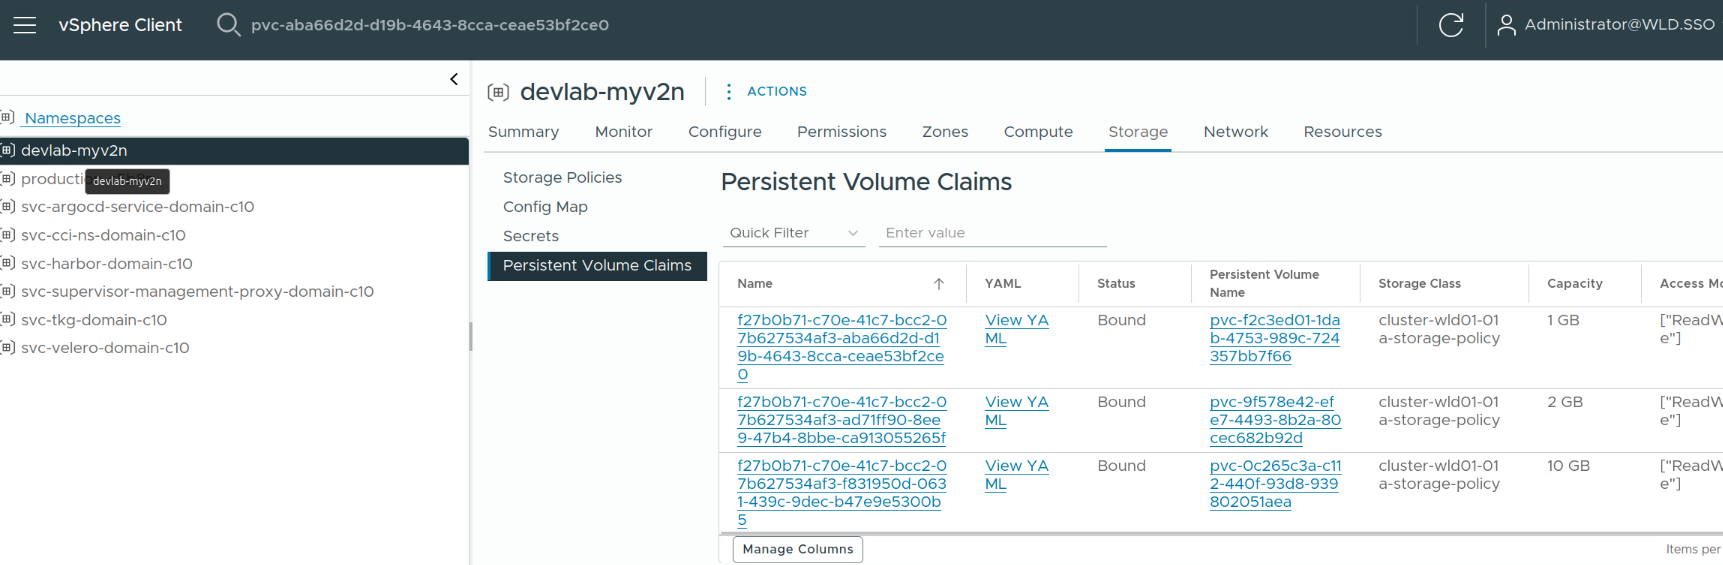Open the hamburger navigation menu

tap(25, 25)
